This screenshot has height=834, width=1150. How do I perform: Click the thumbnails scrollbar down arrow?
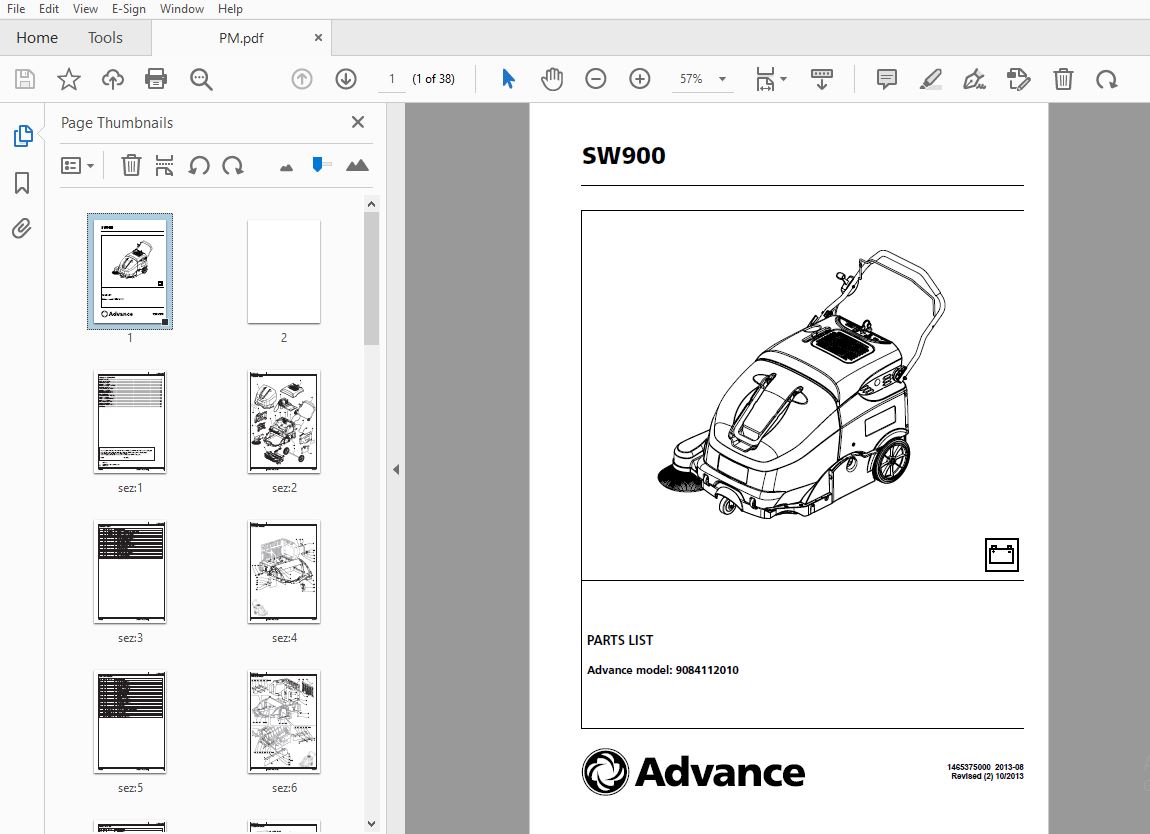pos(371,824)
